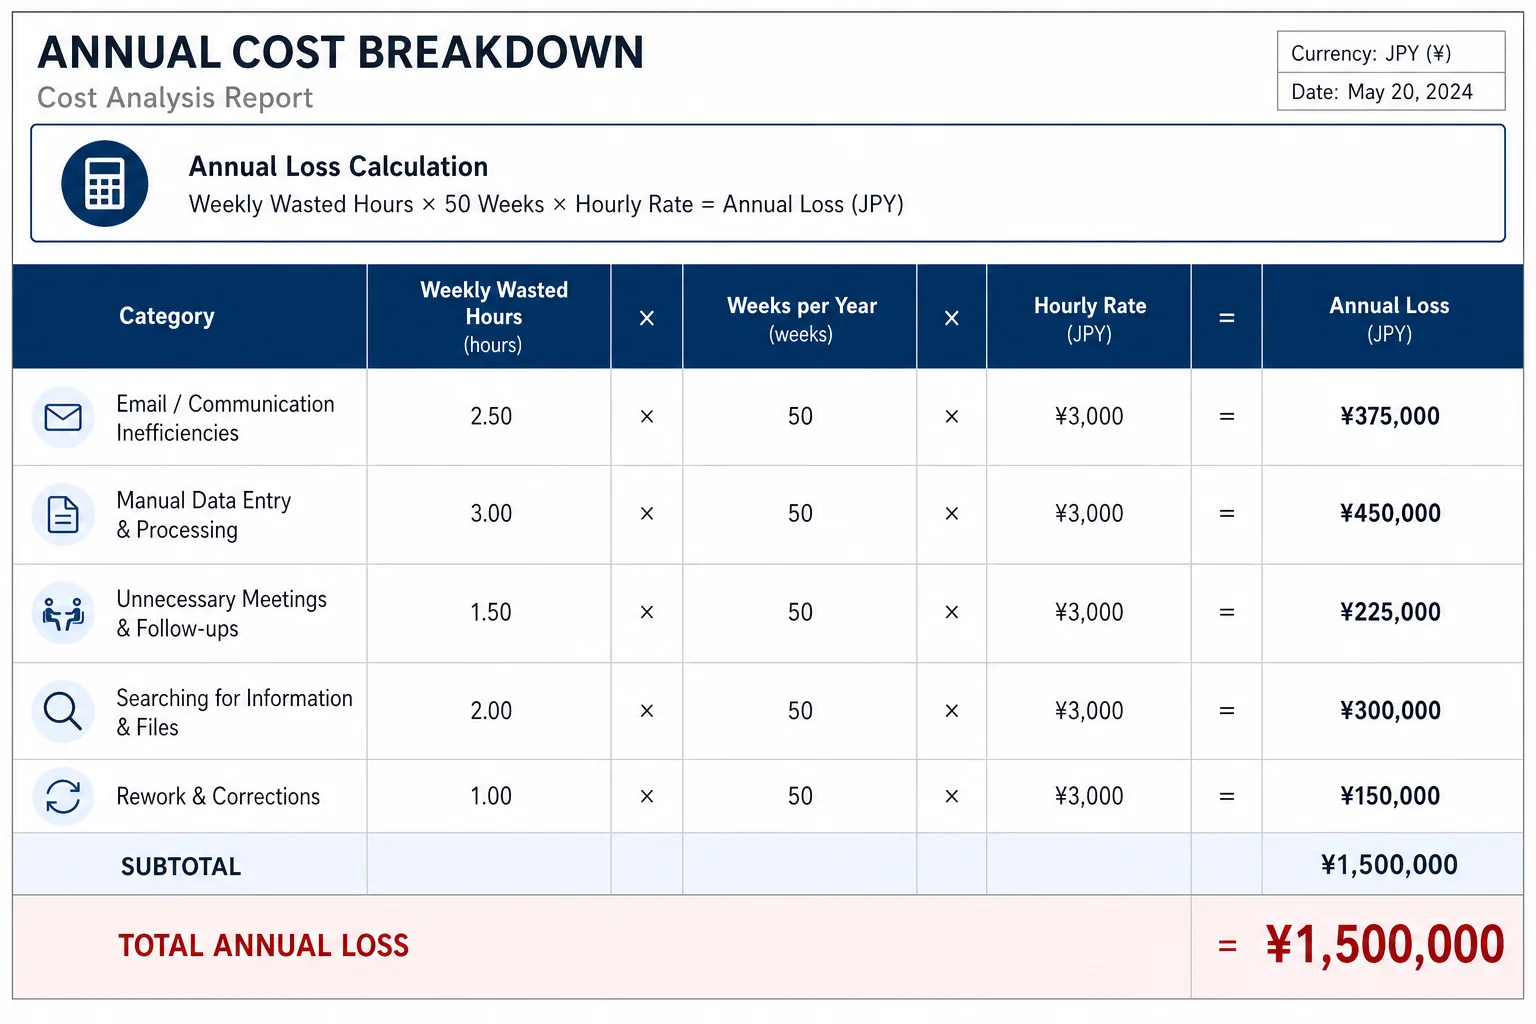Click the magnifying glass icon for Searching
The height and width of the screenshot is (1024, 1536).
pyautogui.click(x=63, y=711)
